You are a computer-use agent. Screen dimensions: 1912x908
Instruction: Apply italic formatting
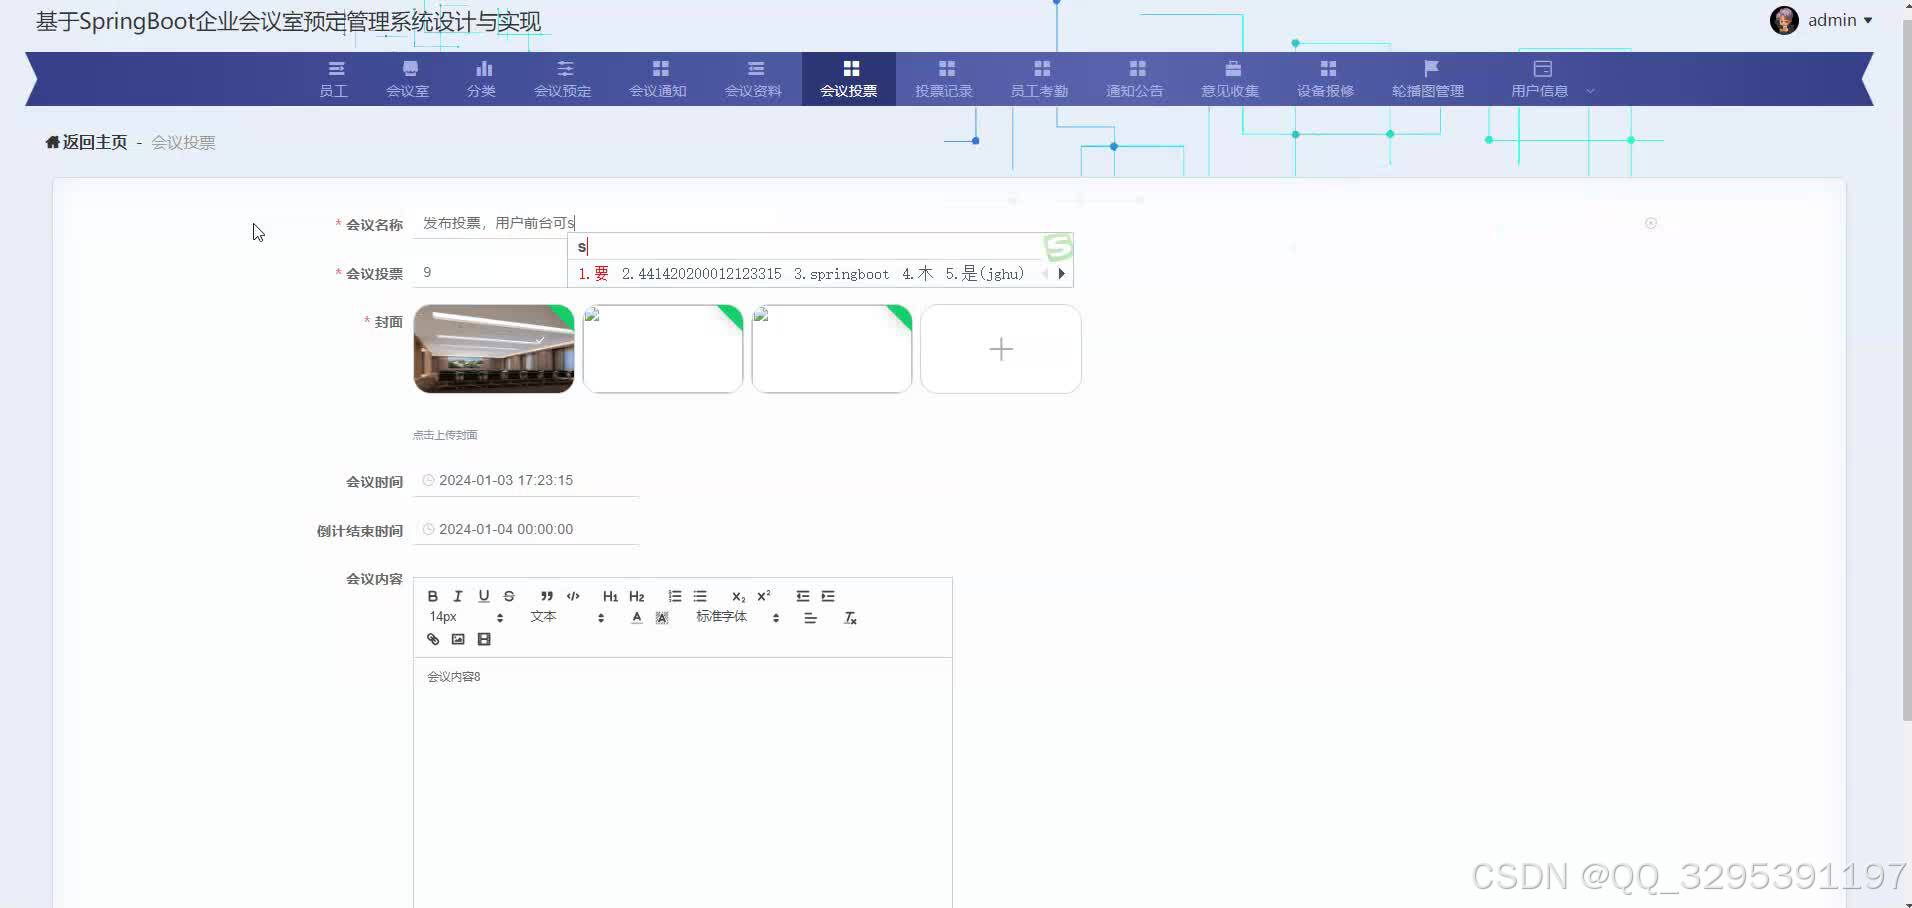pyautogui.click(x=457, y=595)
